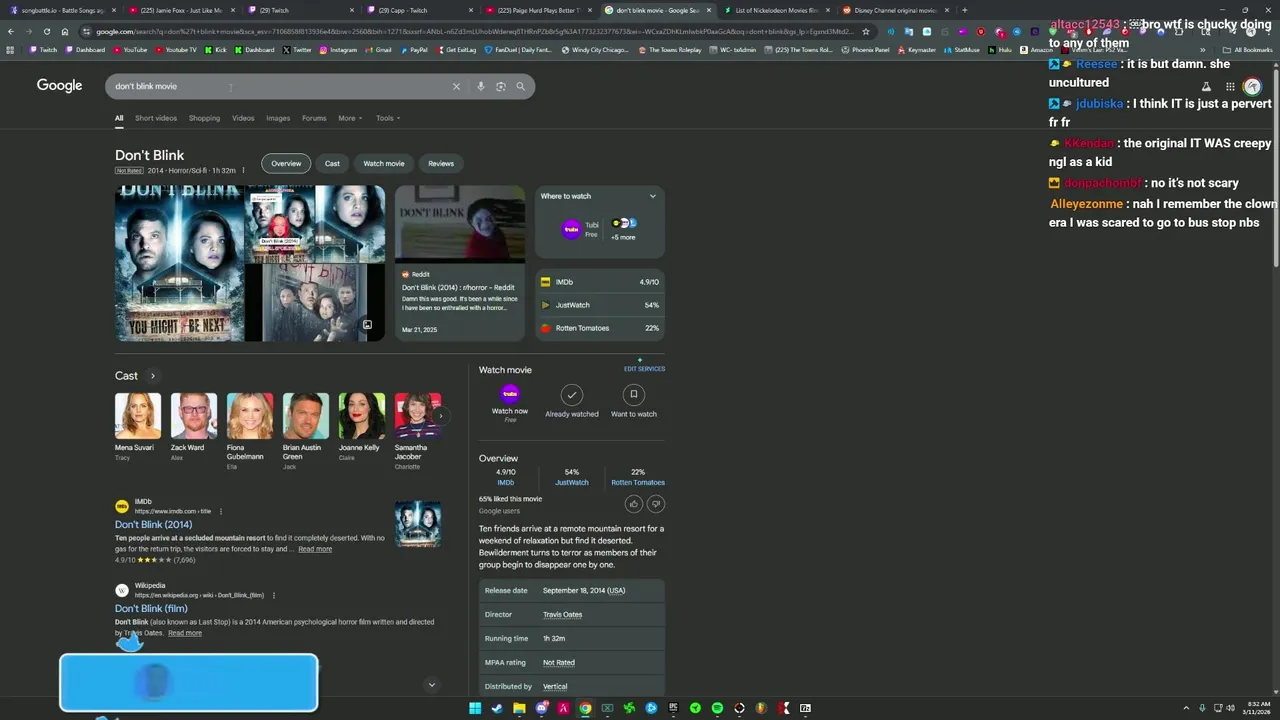
Task: Switch to the Forums search tab
Action: [314, 118]
